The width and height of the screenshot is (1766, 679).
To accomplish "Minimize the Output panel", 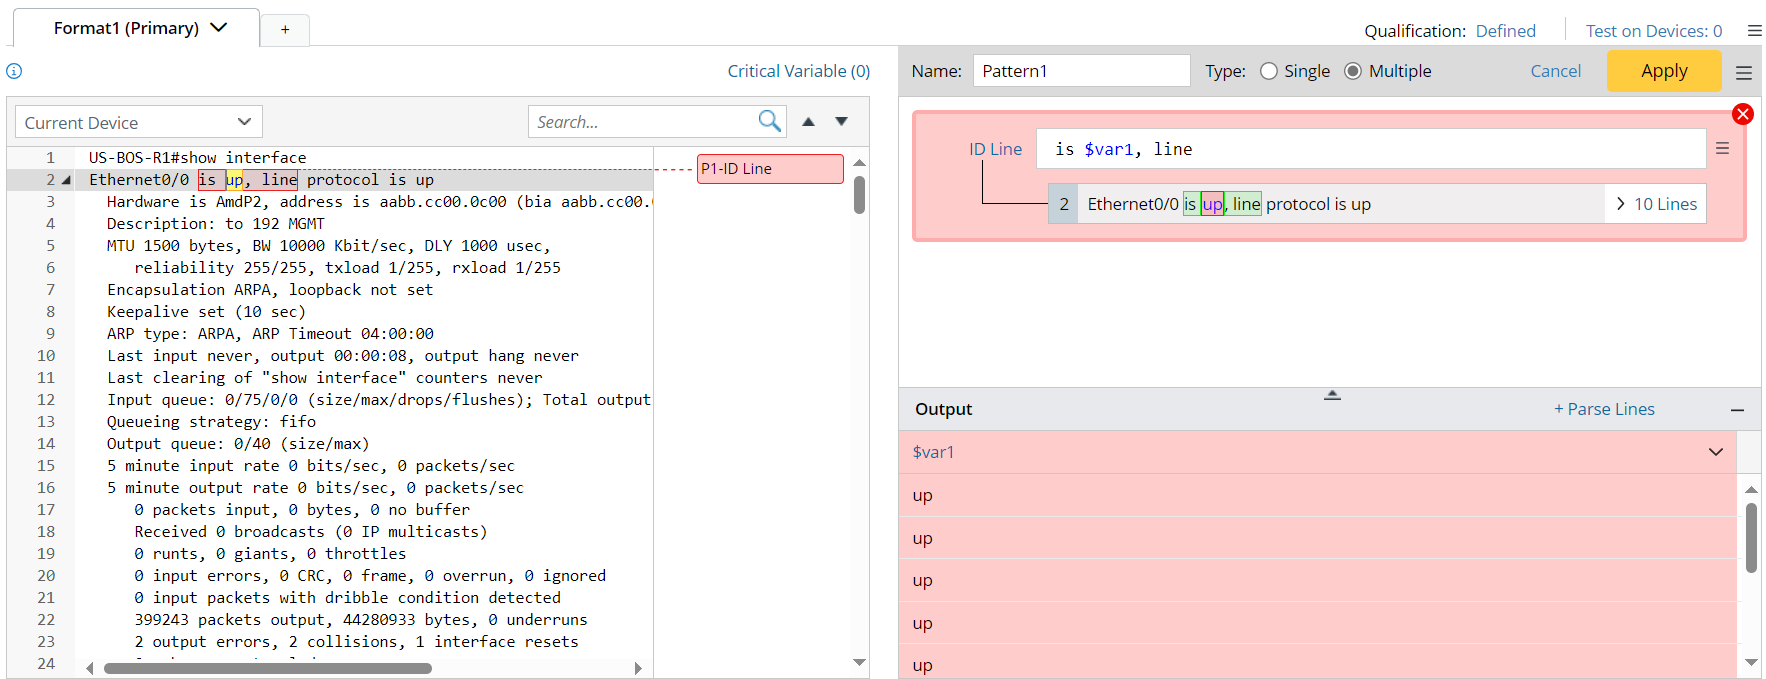I will pyautogui.click(x=1737, y=410).
